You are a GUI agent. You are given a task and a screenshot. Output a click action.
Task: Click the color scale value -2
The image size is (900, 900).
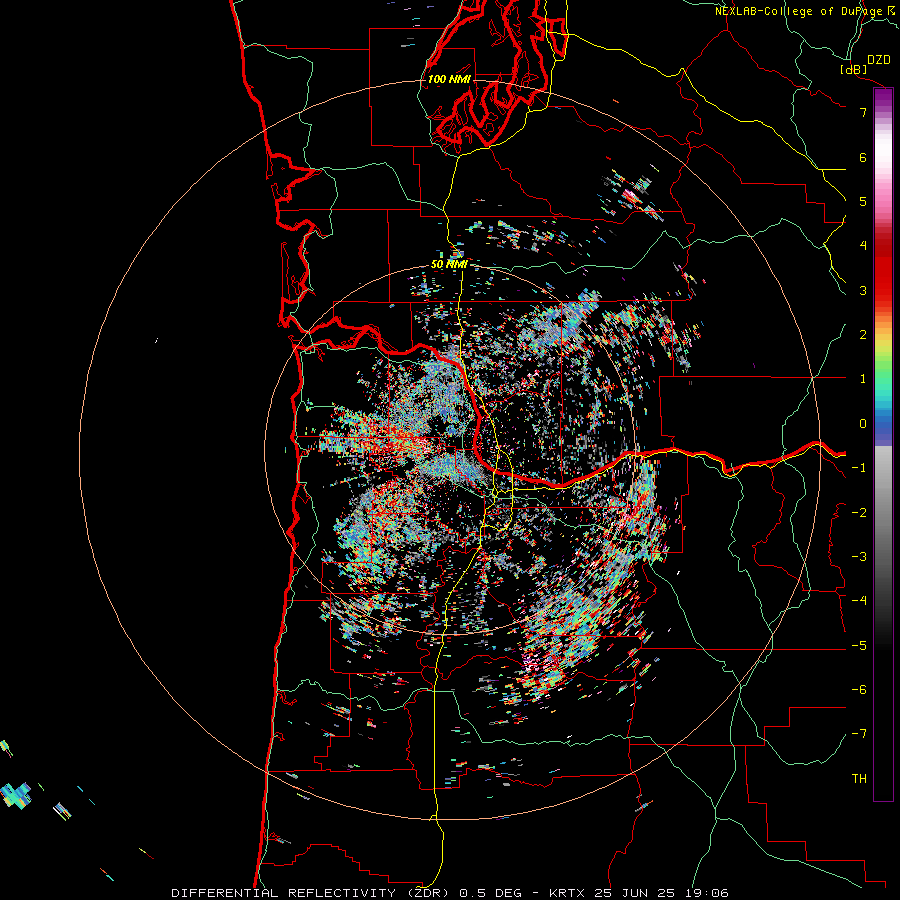point(859,513)
